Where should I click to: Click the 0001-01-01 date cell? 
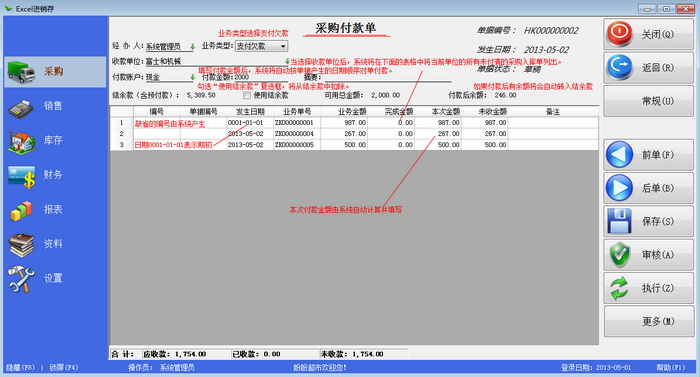[x=250, y=122]
